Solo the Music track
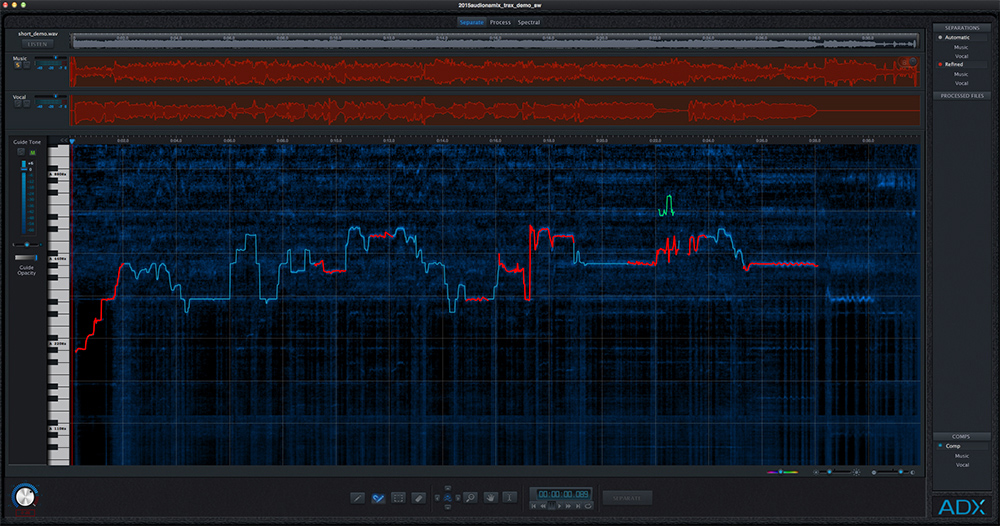The height and width of the screenshot is (526, 1000). [x=19, y=67]
